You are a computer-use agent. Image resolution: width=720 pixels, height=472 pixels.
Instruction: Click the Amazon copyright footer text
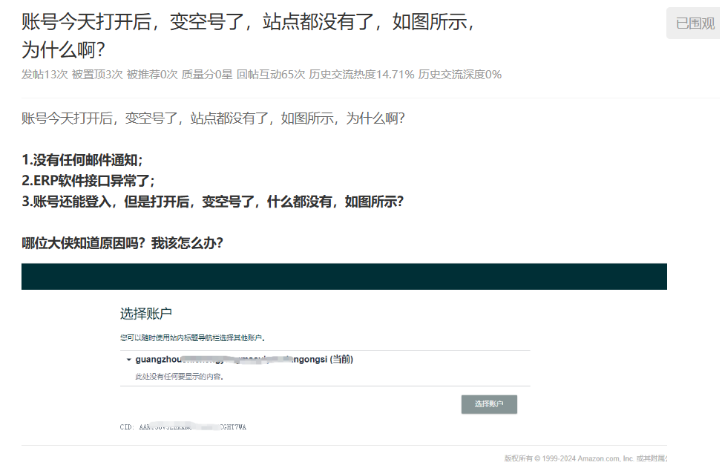(x=585, y=458)
